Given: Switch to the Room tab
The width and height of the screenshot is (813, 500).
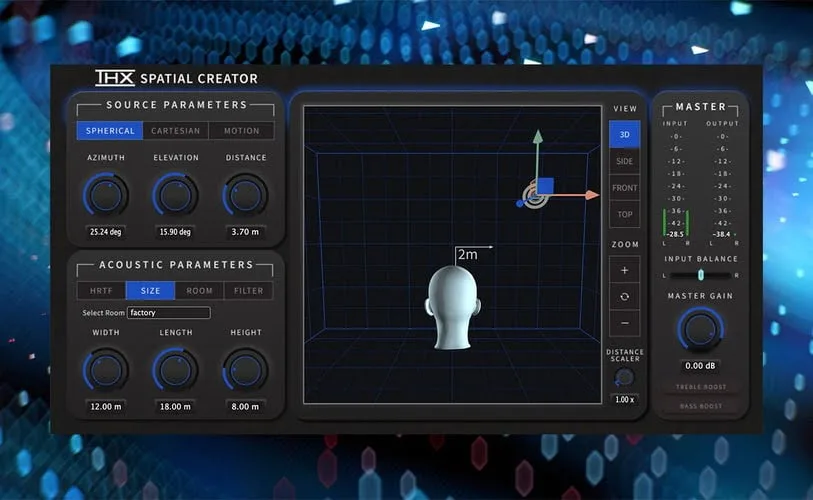Looking at the screenshot, I should coord(199,290).
